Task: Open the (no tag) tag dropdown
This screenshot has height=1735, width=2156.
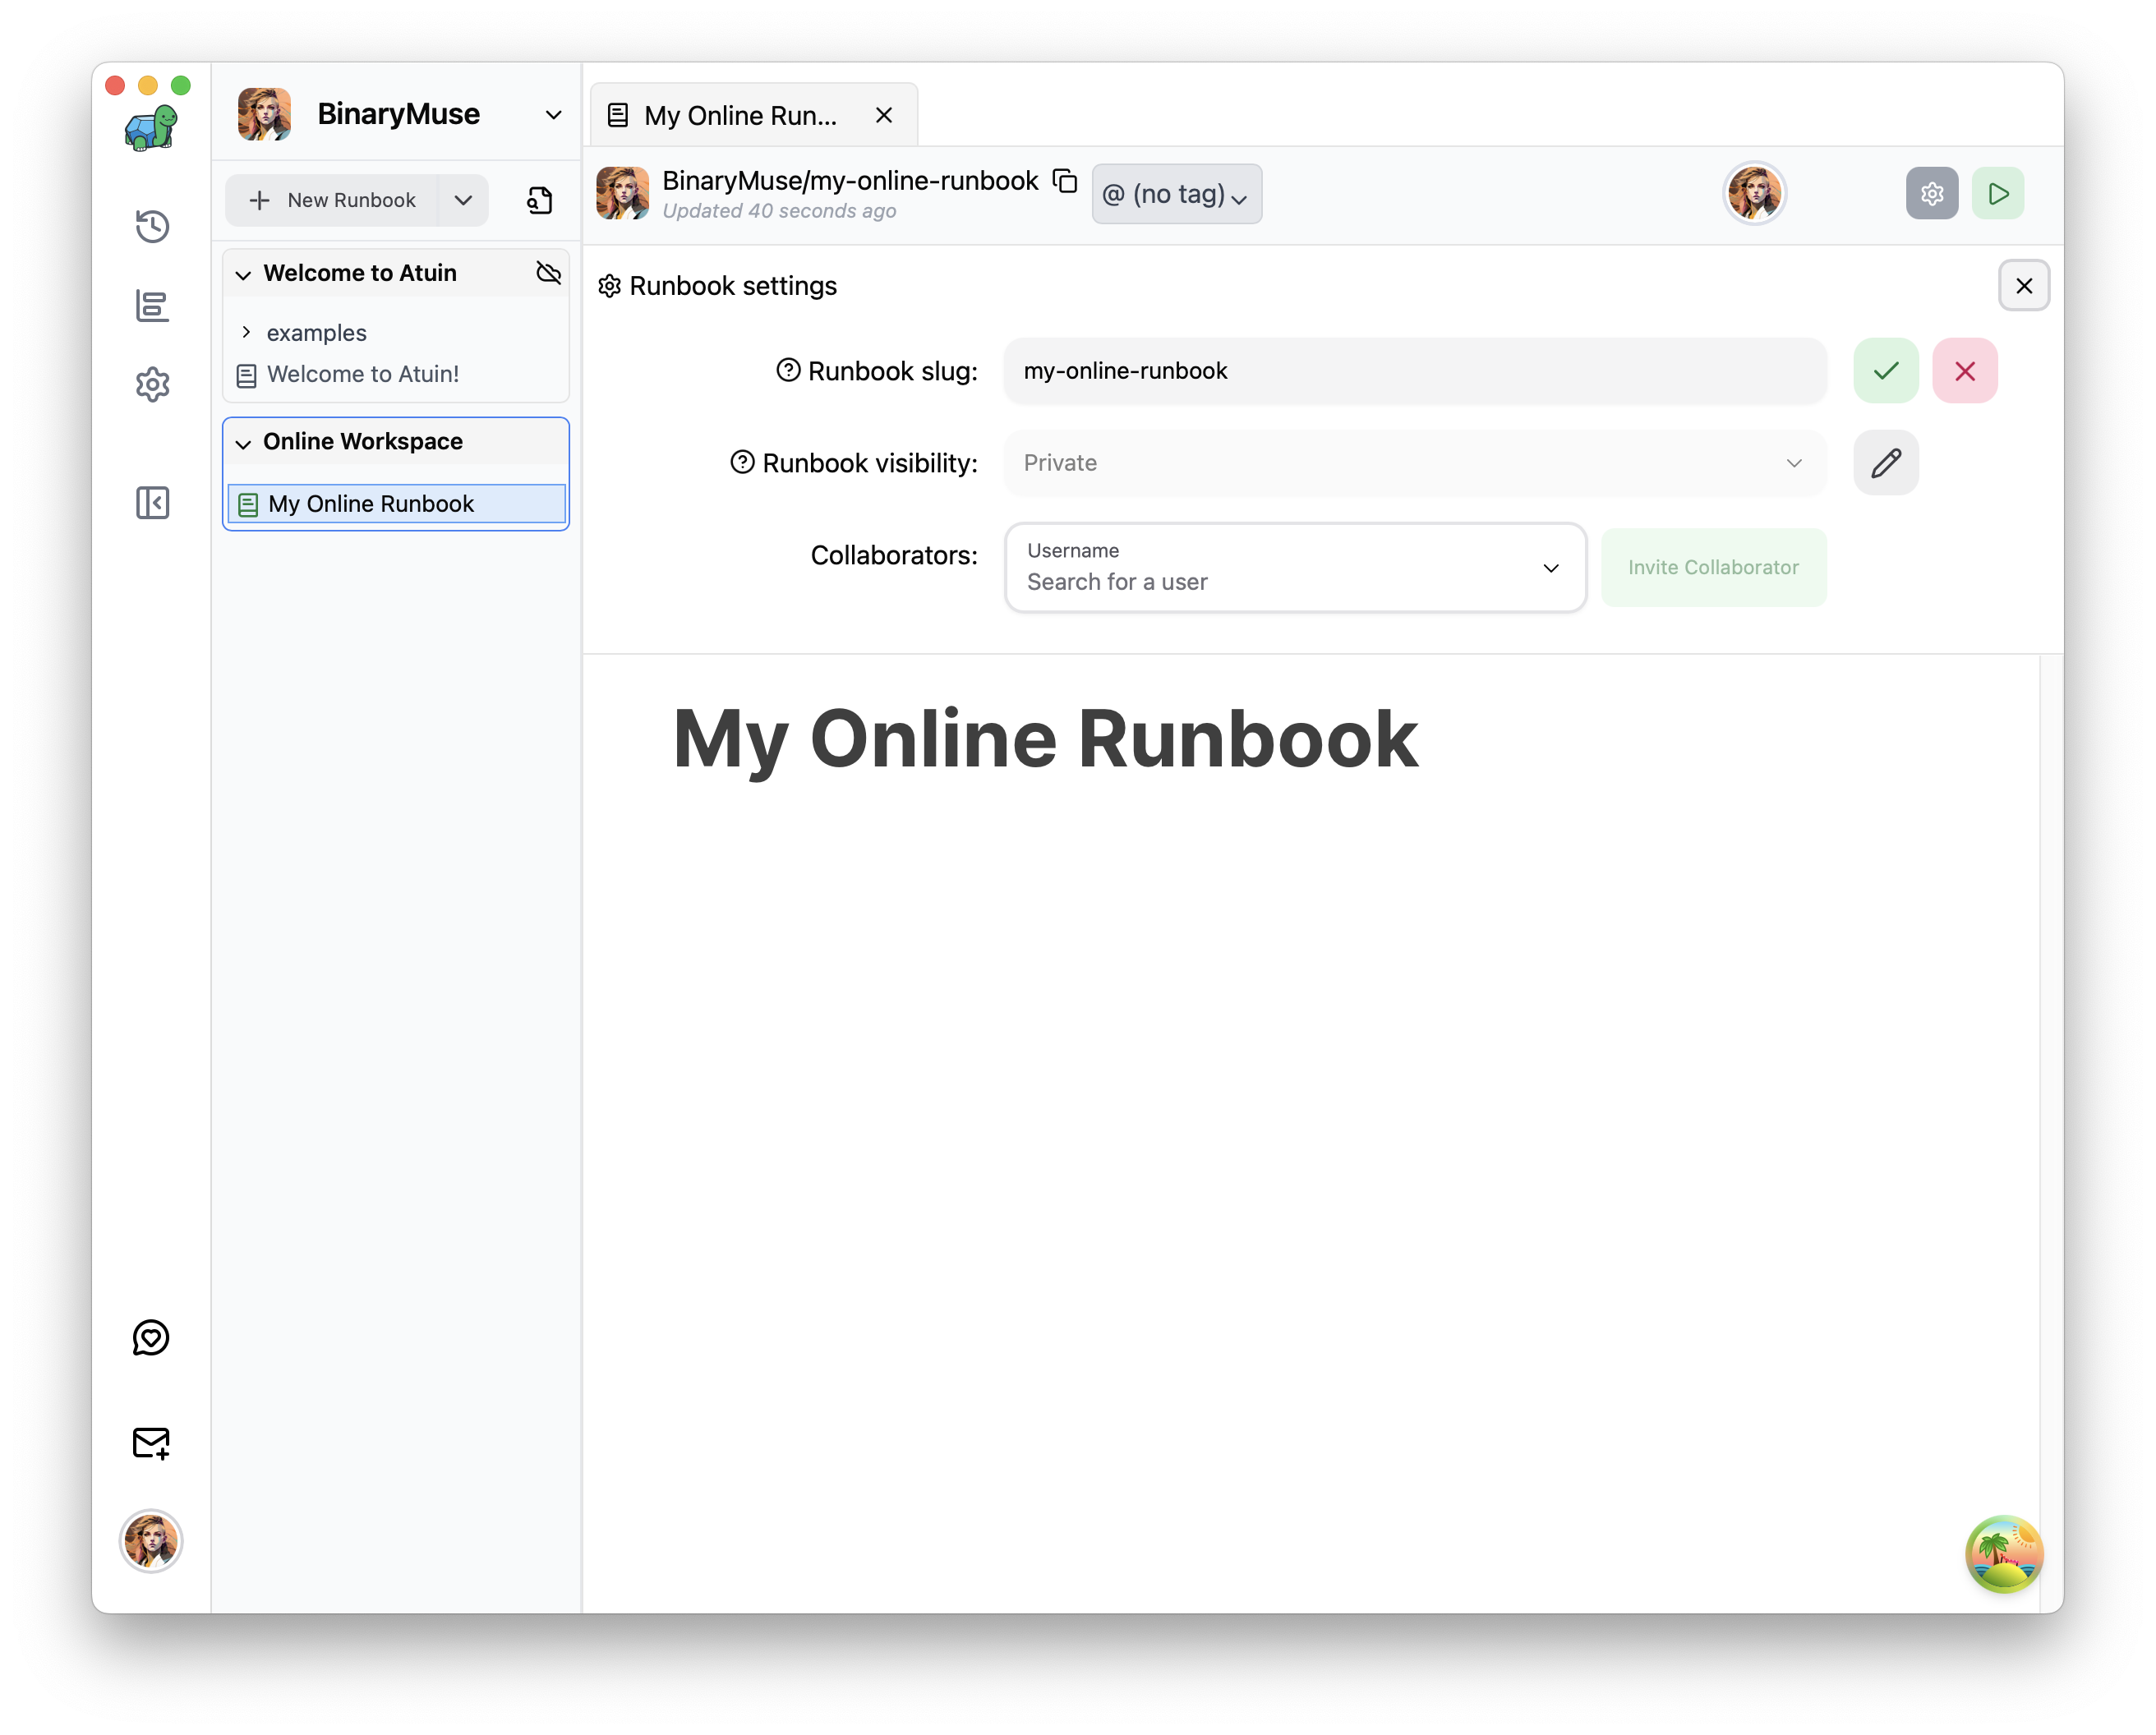Action: pyautogui.click(x=1176, y=194)
